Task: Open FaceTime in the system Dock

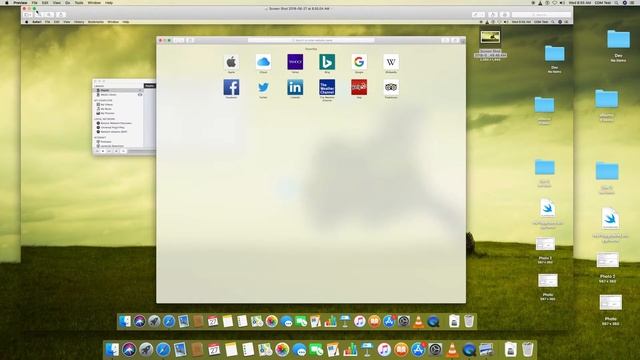Action: (316, 350)
